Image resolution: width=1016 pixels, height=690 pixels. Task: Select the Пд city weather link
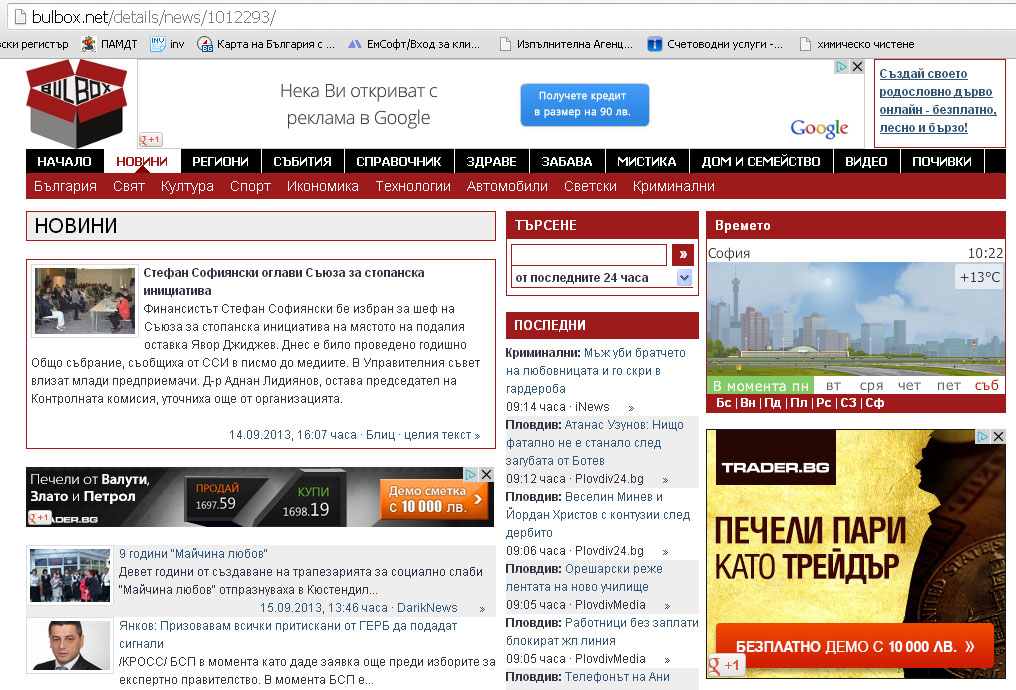(772, 403)
